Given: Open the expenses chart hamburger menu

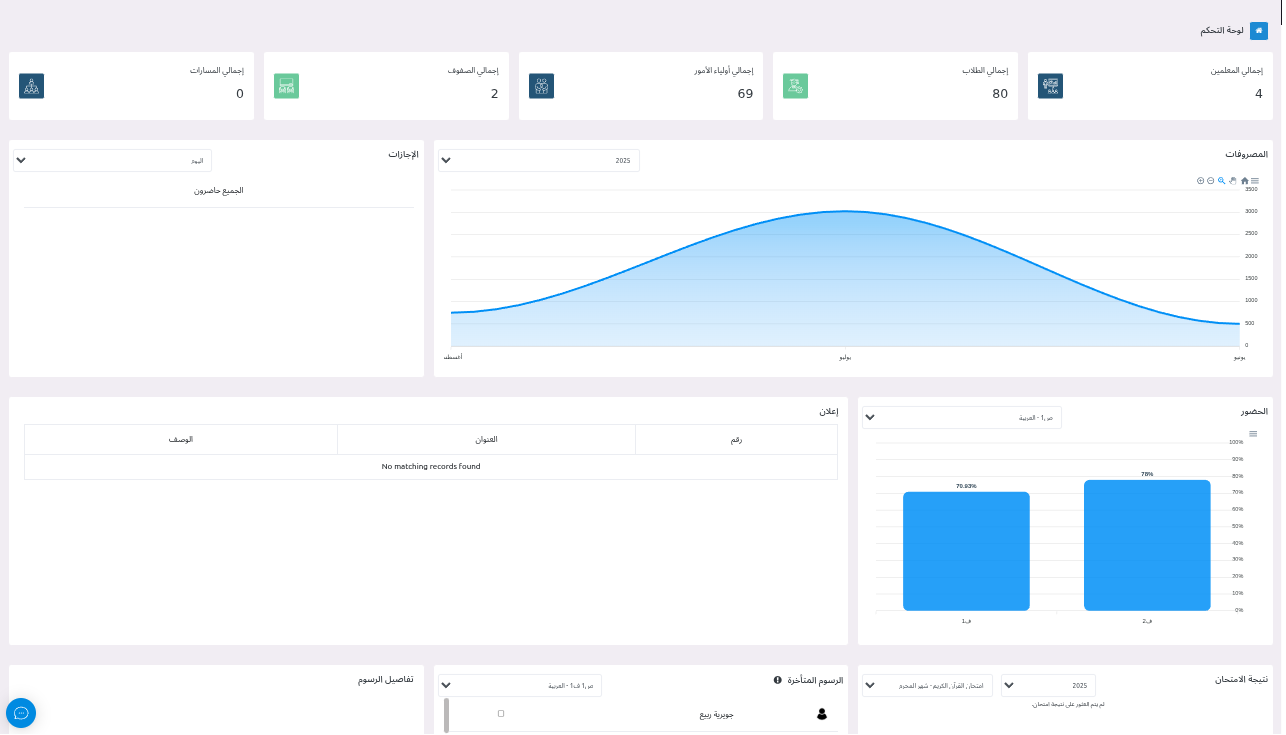Looking at the screenshot, I should (1255, 181).
